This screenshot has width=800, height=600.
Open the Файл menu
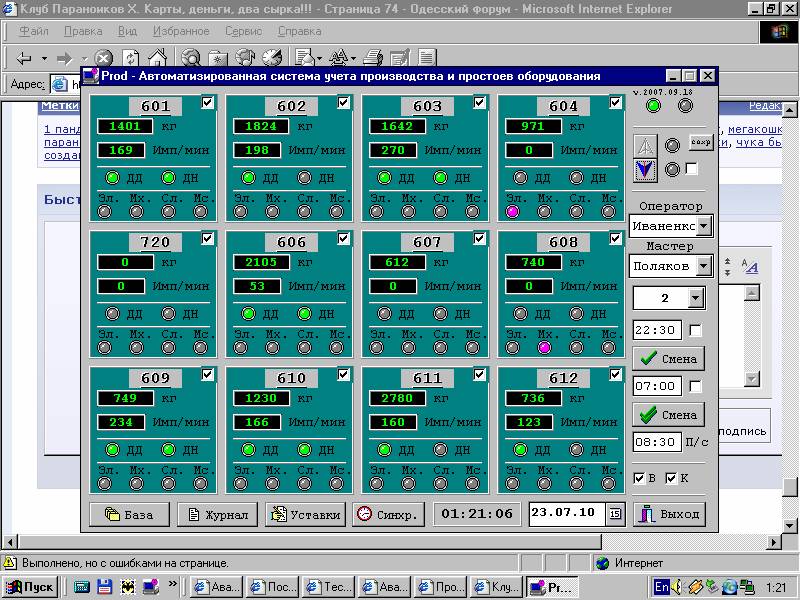(x=34, y=31)
